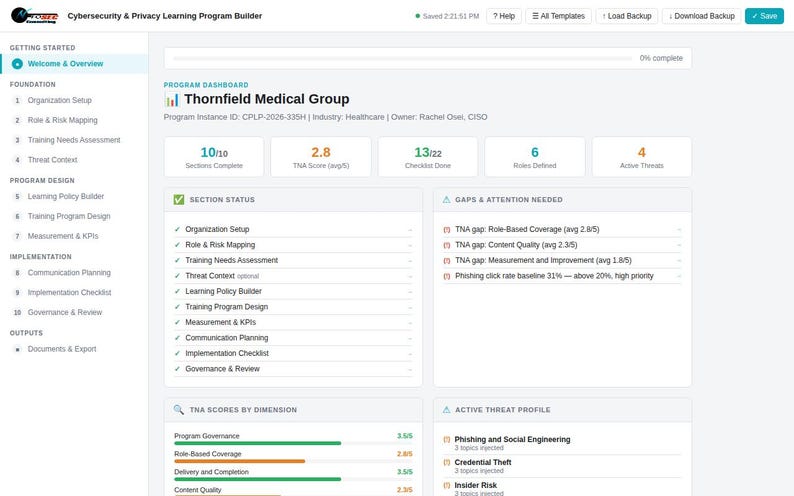
Task: Click Download Backup button
Action: 701,16
